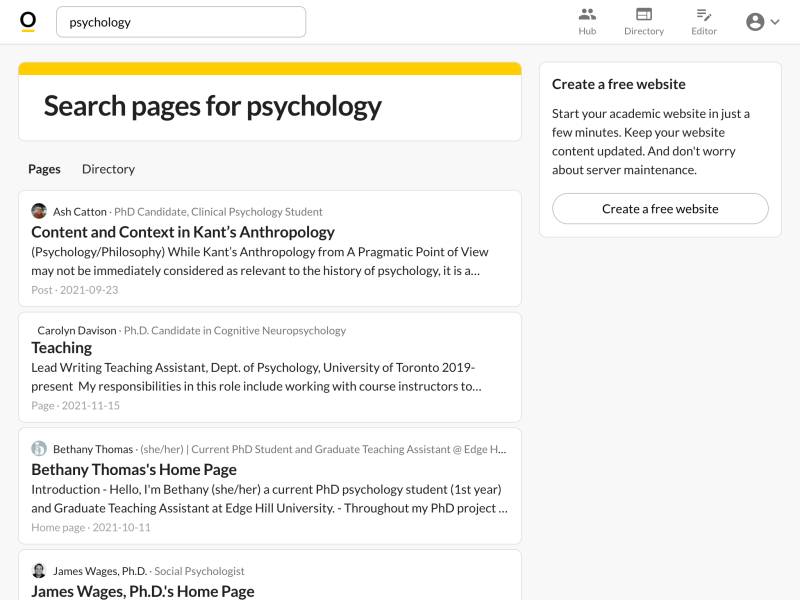
Task: Switch to the Directory tab
Action: point(108,169)
